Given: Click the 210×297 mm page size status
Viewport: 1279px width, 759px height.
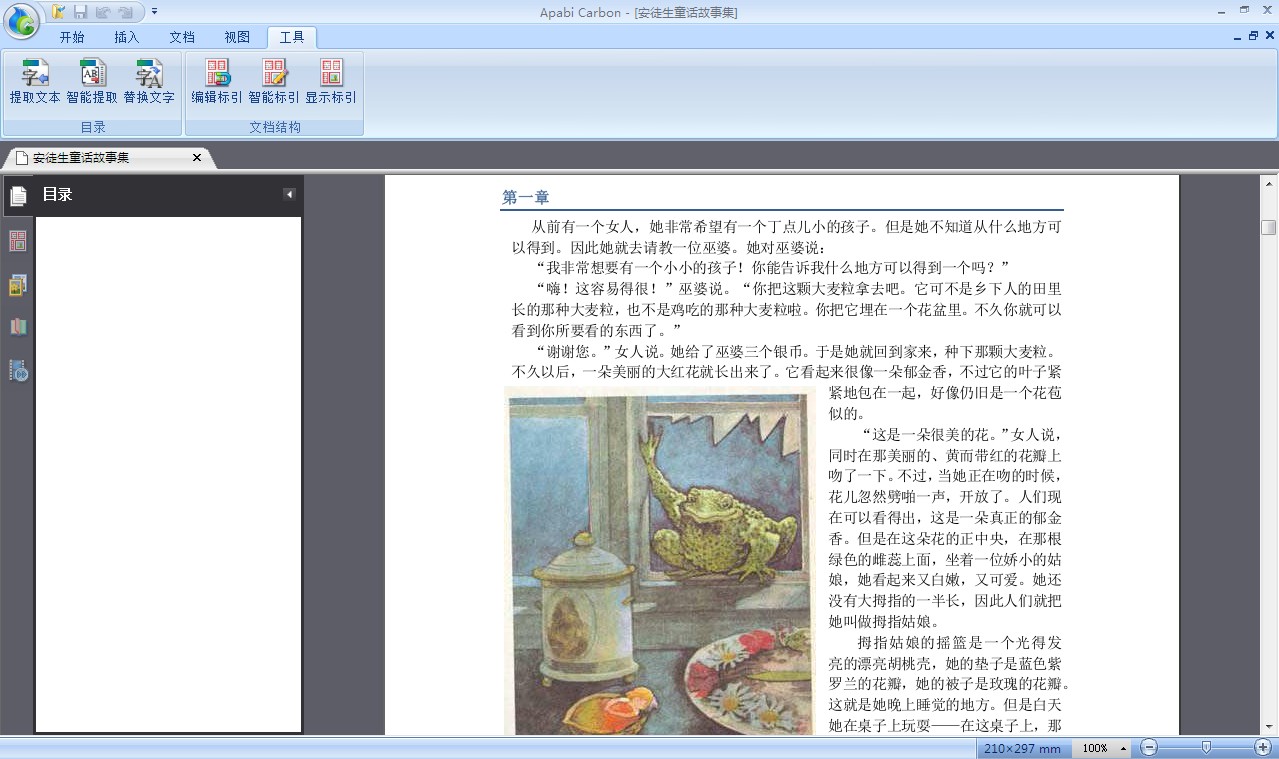Looking at the screenshot, I should pyautogui.click(x=1022, y=748).
